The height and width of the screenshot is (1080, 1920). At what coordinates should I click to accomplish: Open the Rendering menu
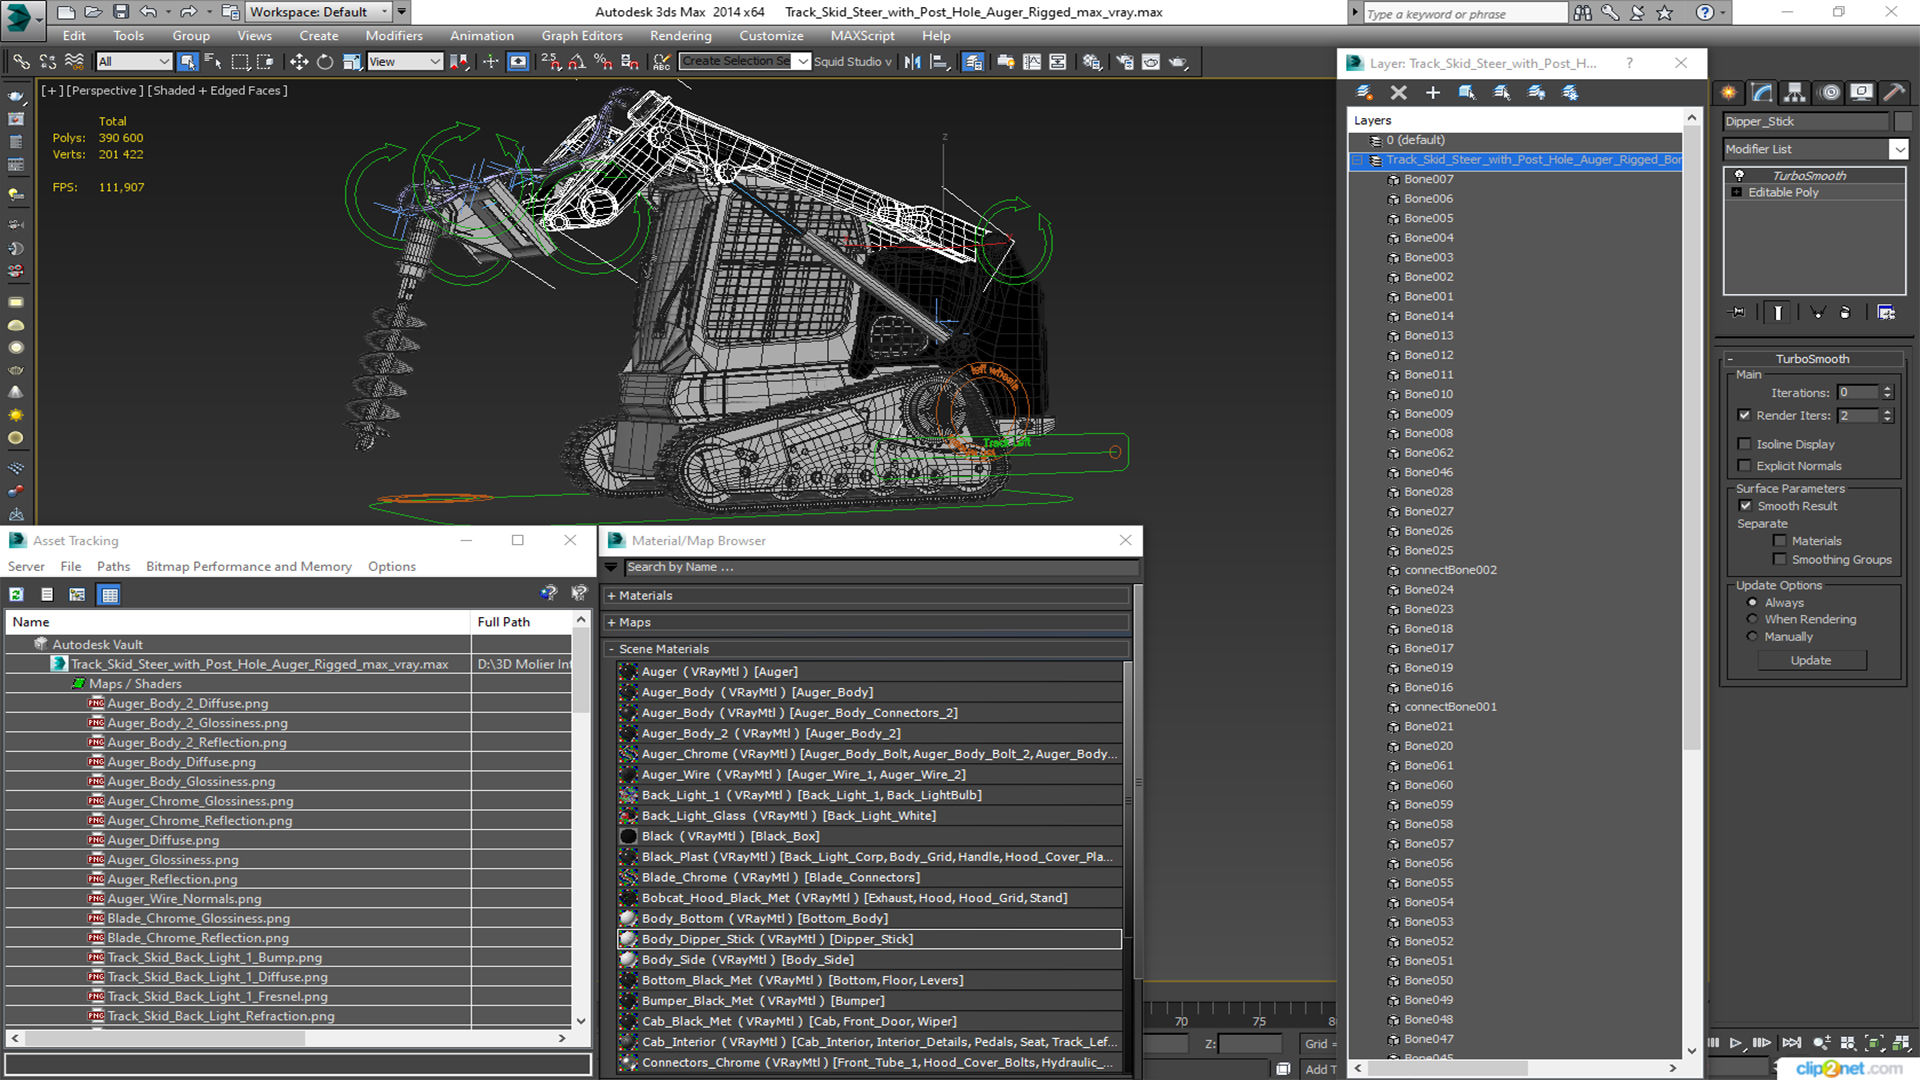point(681,36)
